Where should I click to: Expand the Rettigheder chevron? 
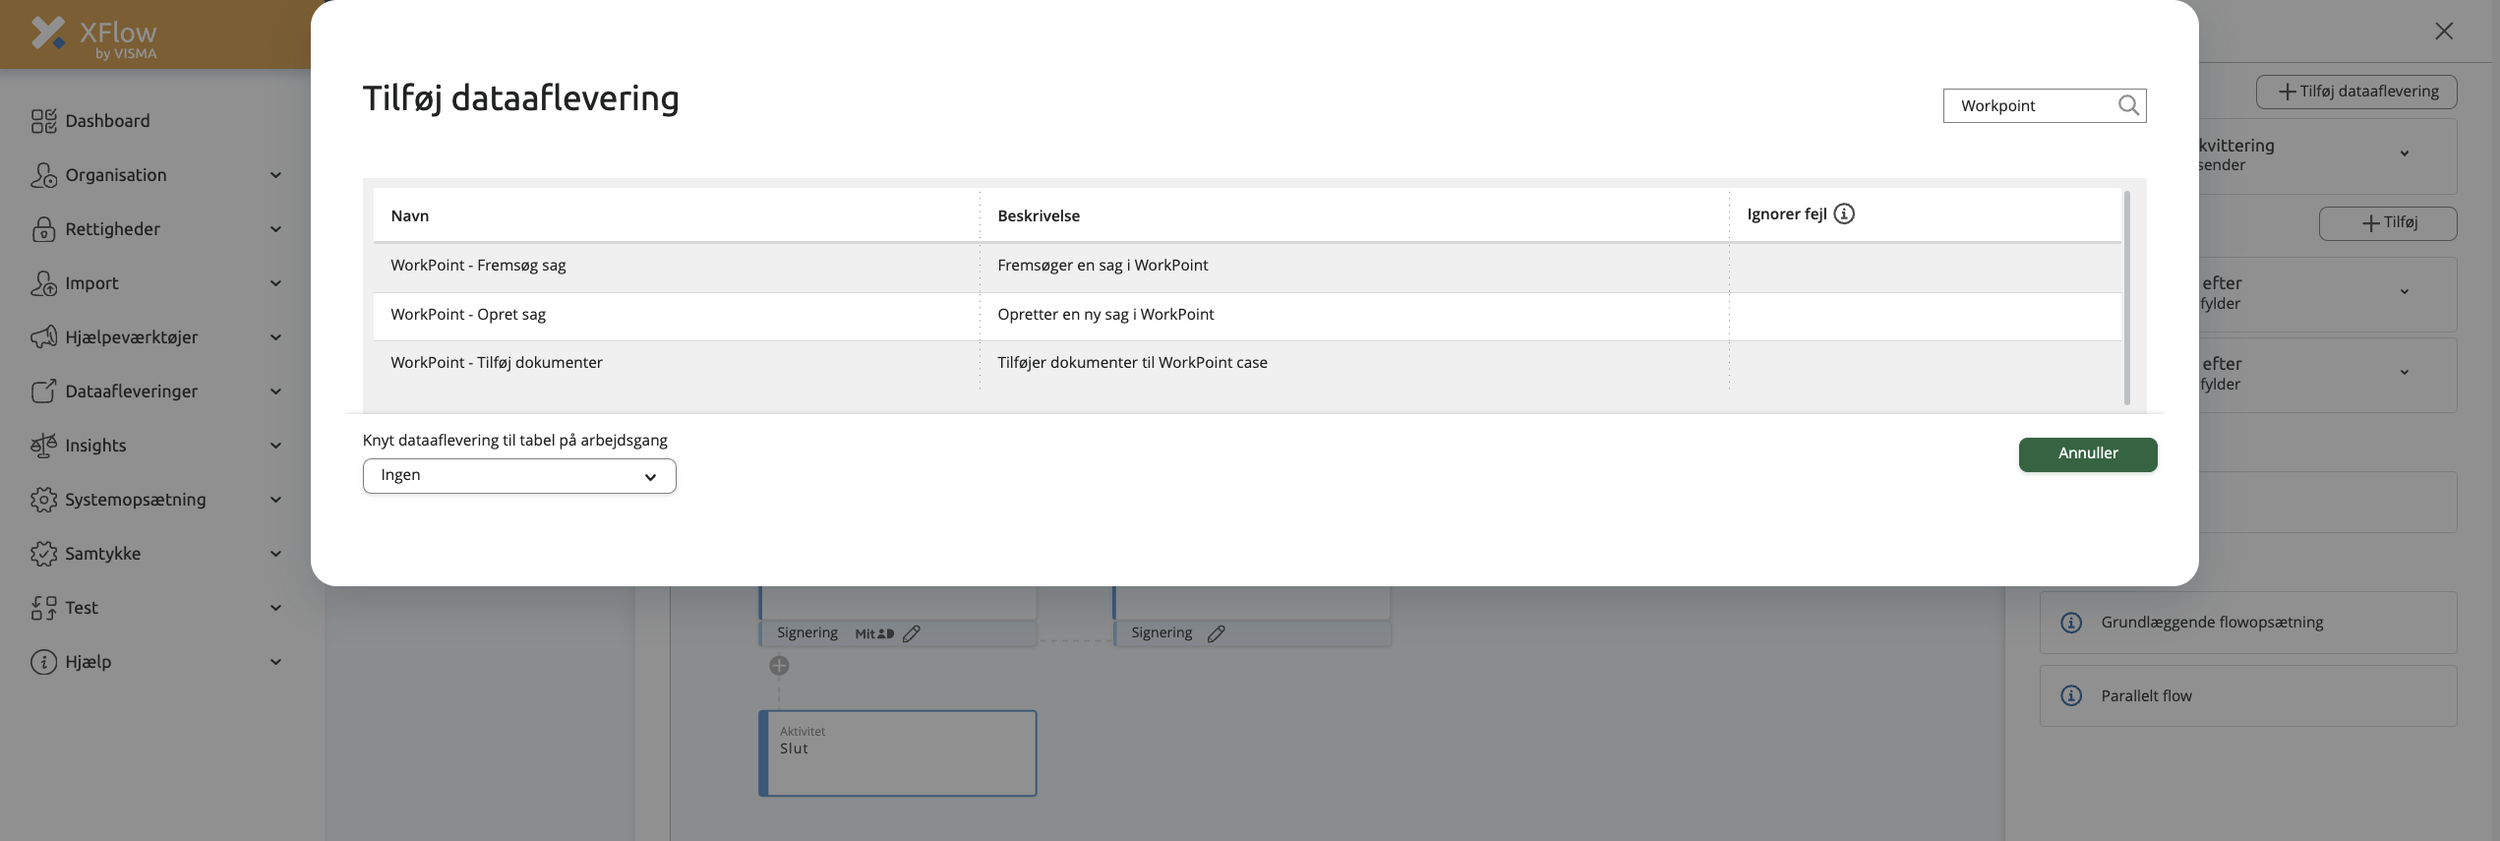coord(275,229)
